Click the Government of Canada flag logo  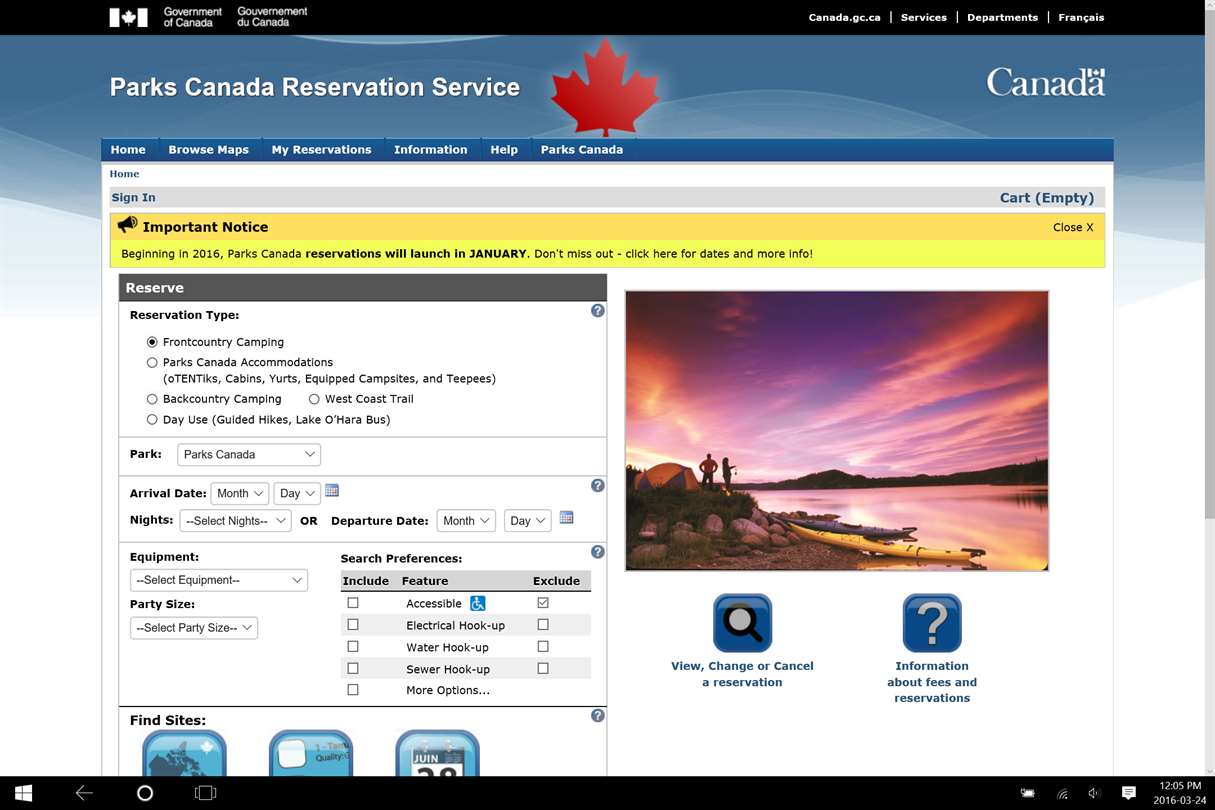pos(128,17)
